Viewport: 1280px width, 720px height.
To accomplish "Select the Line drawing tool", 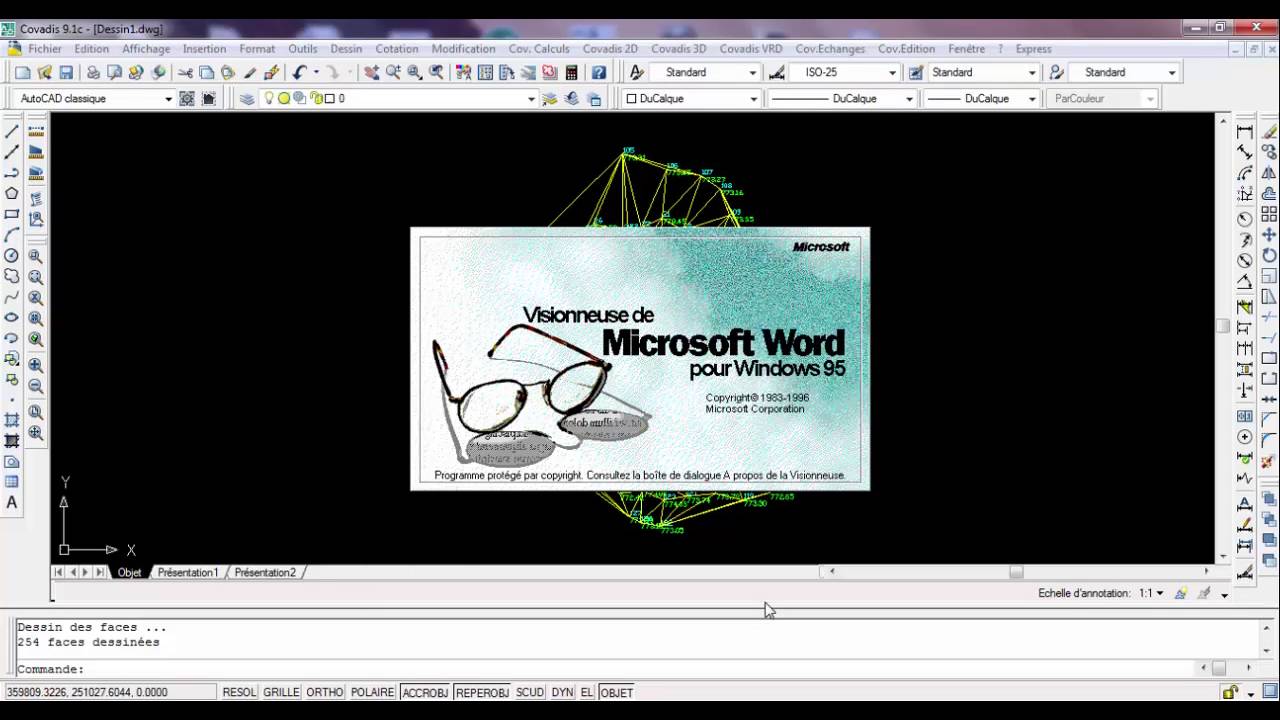I will (12, 131).
